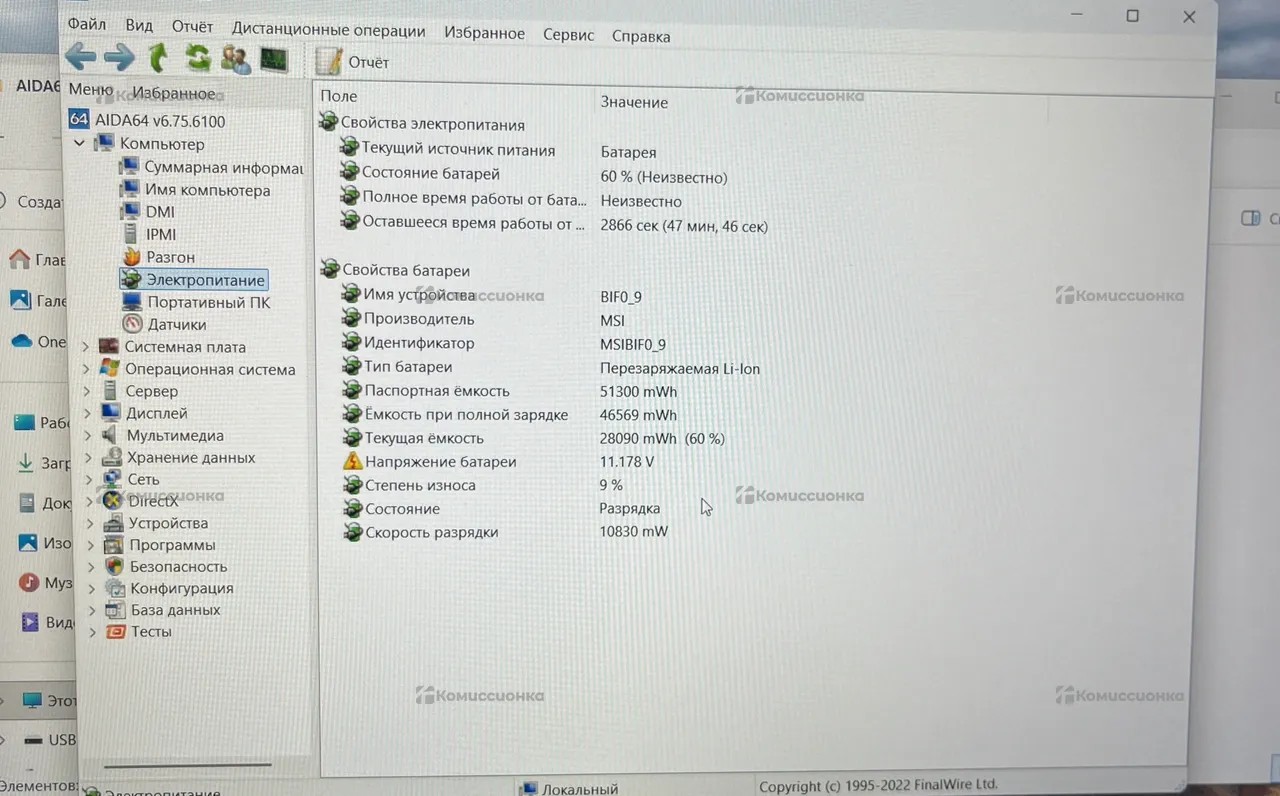Click the users management toolbar icon
The height and width of the screenshot is (796, 1280).
[x=235, y=59]
